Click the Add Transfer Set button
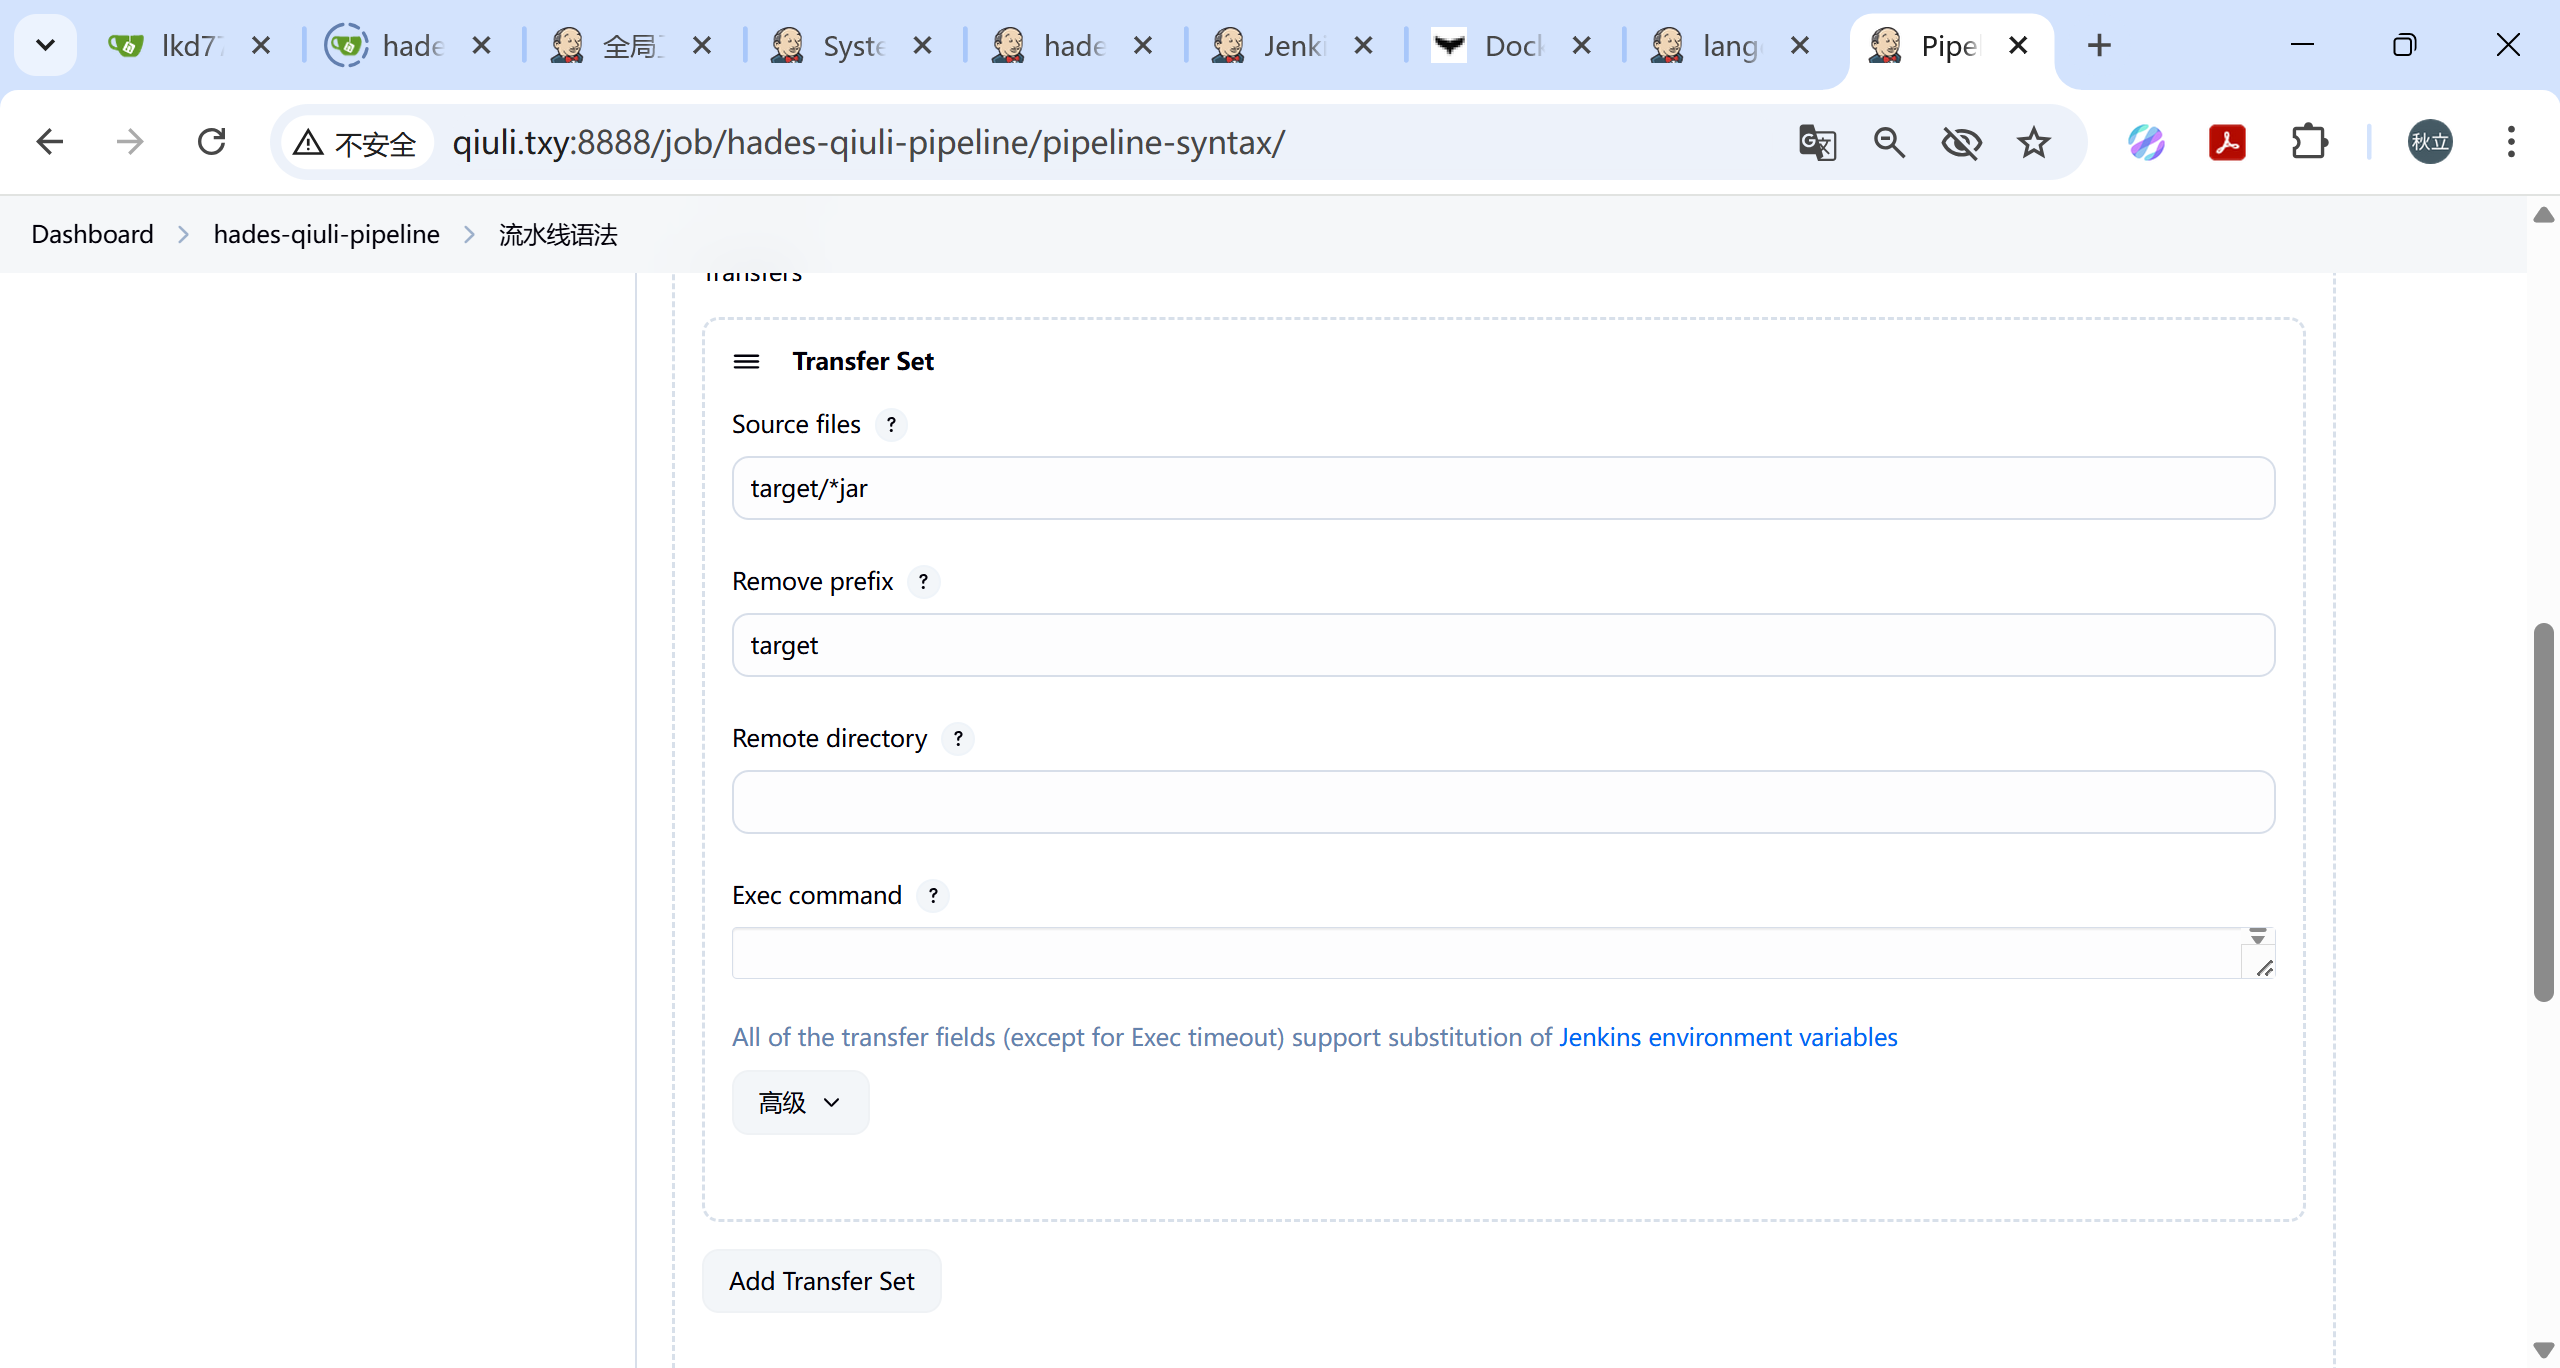This screenshot has height=1368, width=2560. tap(821, 1281)
